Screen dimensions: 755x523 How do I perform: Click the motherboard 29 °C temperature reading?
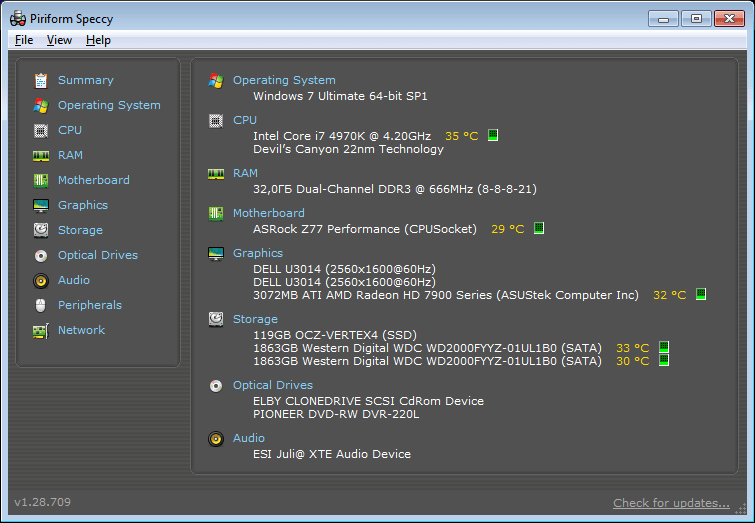(x=507, y=229)
